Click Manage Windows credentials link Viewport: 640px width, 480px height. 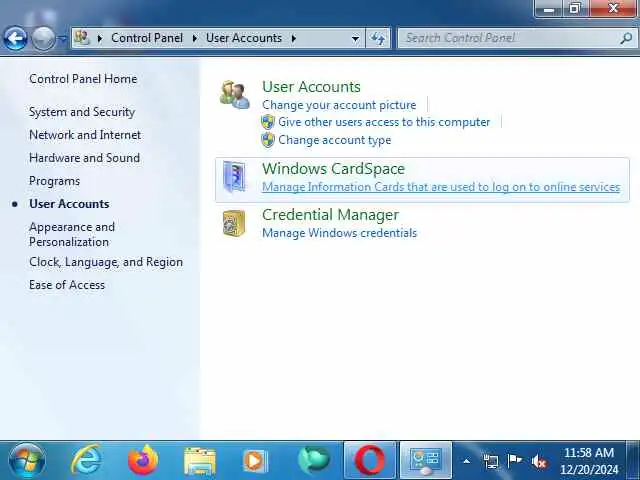point(340,233)
